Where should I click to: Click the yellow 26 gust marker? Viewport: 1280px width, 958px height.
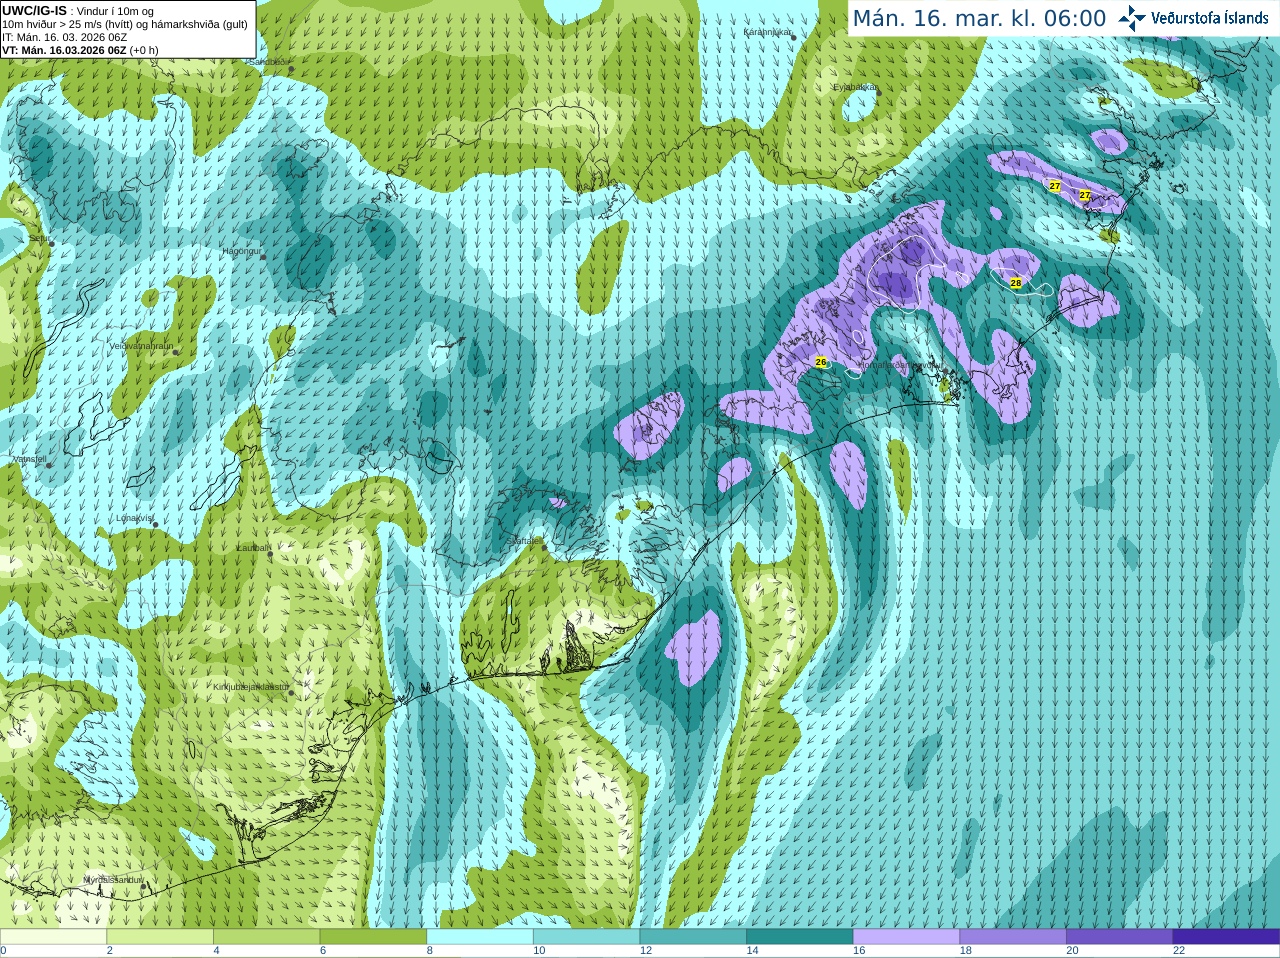pyautogui.click(x=821, y=362)
